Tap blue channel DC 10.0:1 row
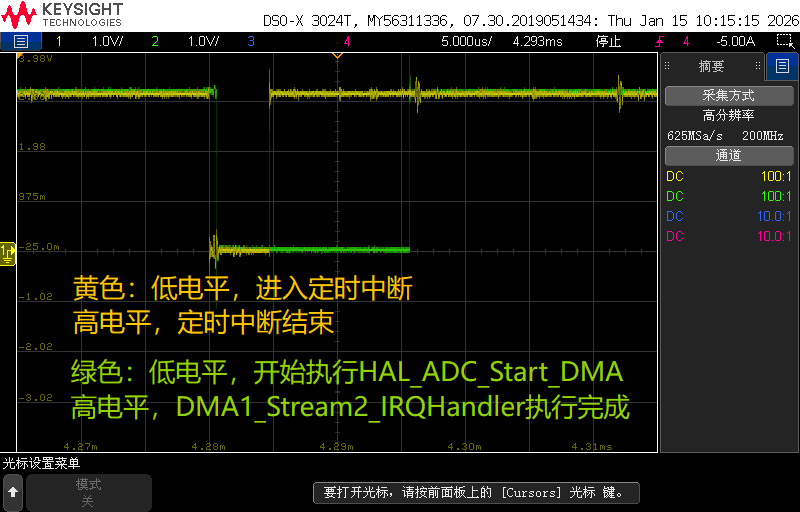800x512 pixels. tap(729, 216)
